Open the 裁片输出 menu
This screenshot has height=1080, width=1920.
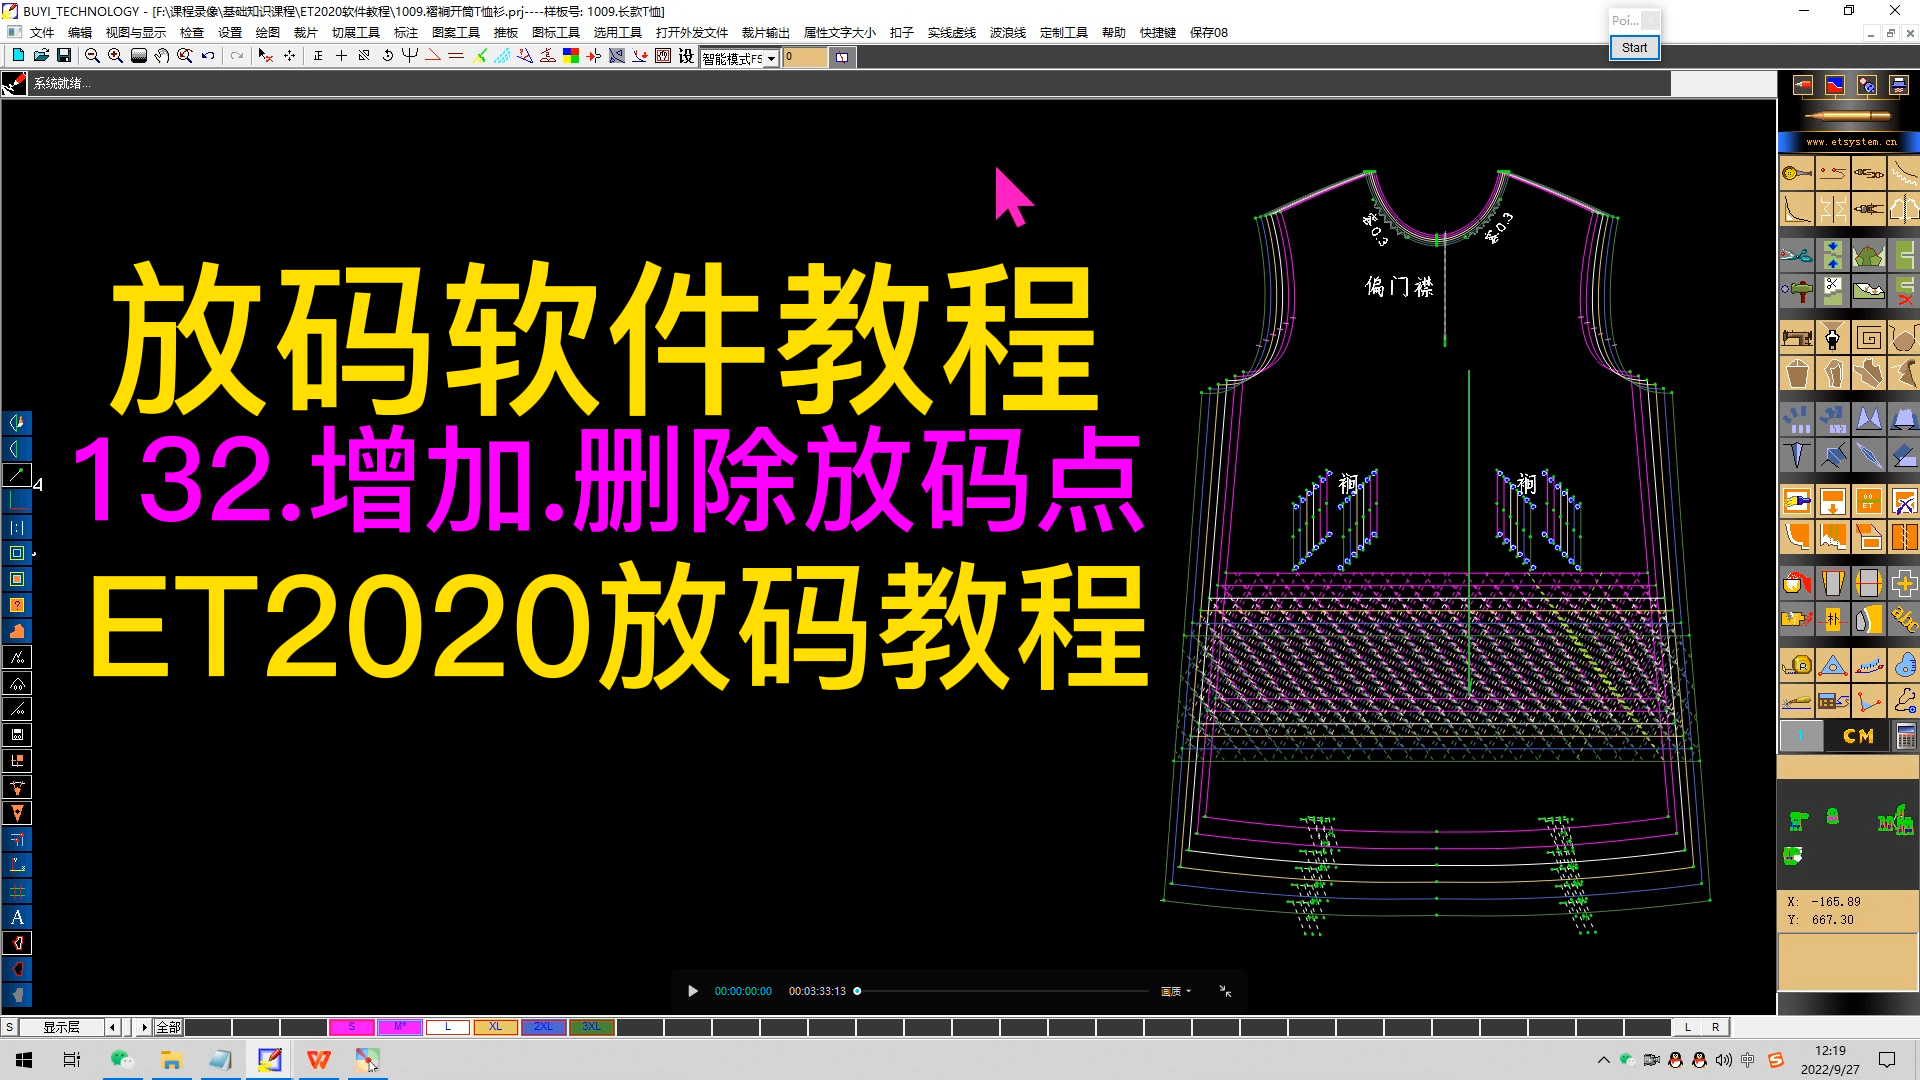pyautogui.click(x=766, y=33)
